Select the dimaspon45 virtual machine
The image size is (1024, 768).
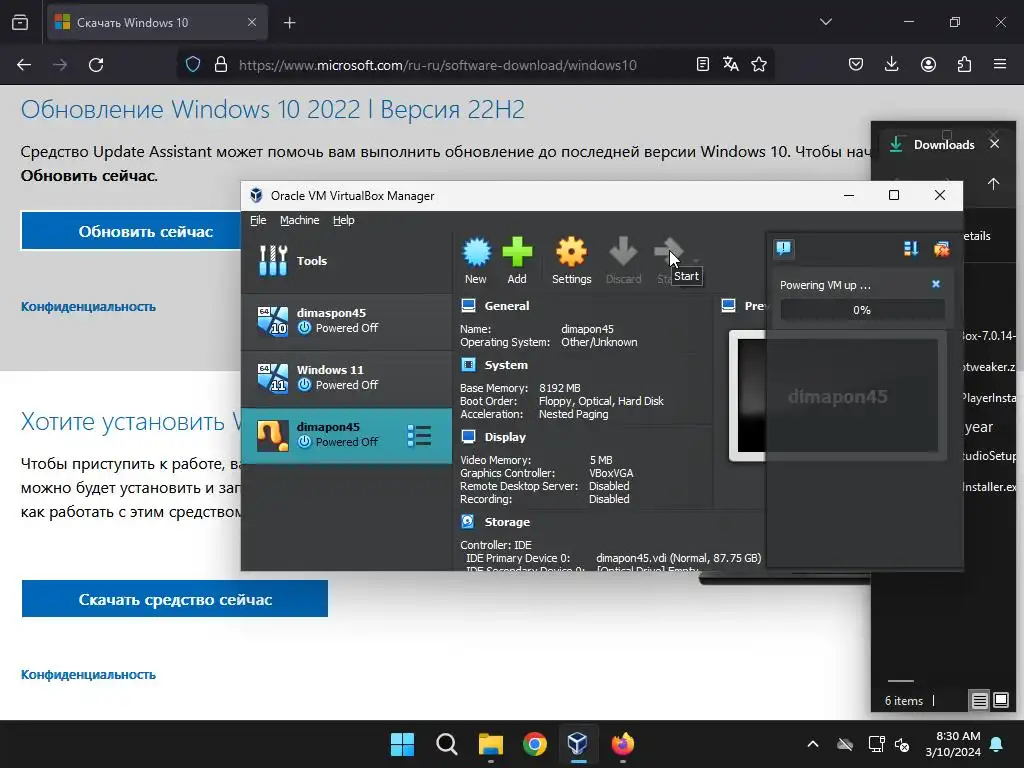(346, 321)
